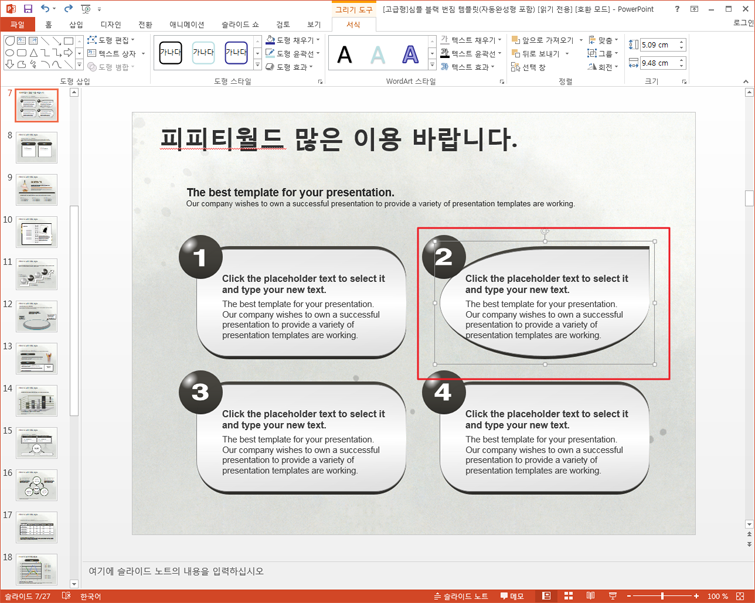Select slide 14 thumbnail

[x=37, y=401]
